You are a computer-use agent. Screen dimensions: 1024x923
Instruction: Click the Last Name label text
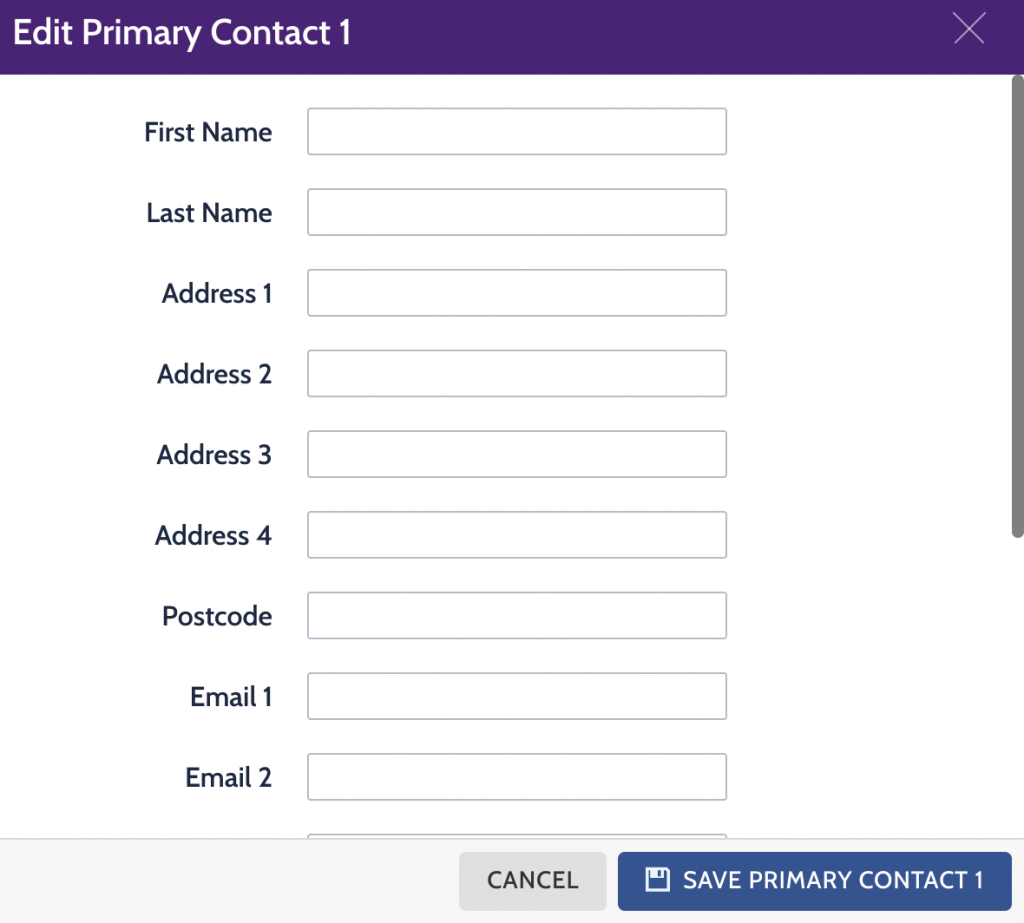click(209, 213)
